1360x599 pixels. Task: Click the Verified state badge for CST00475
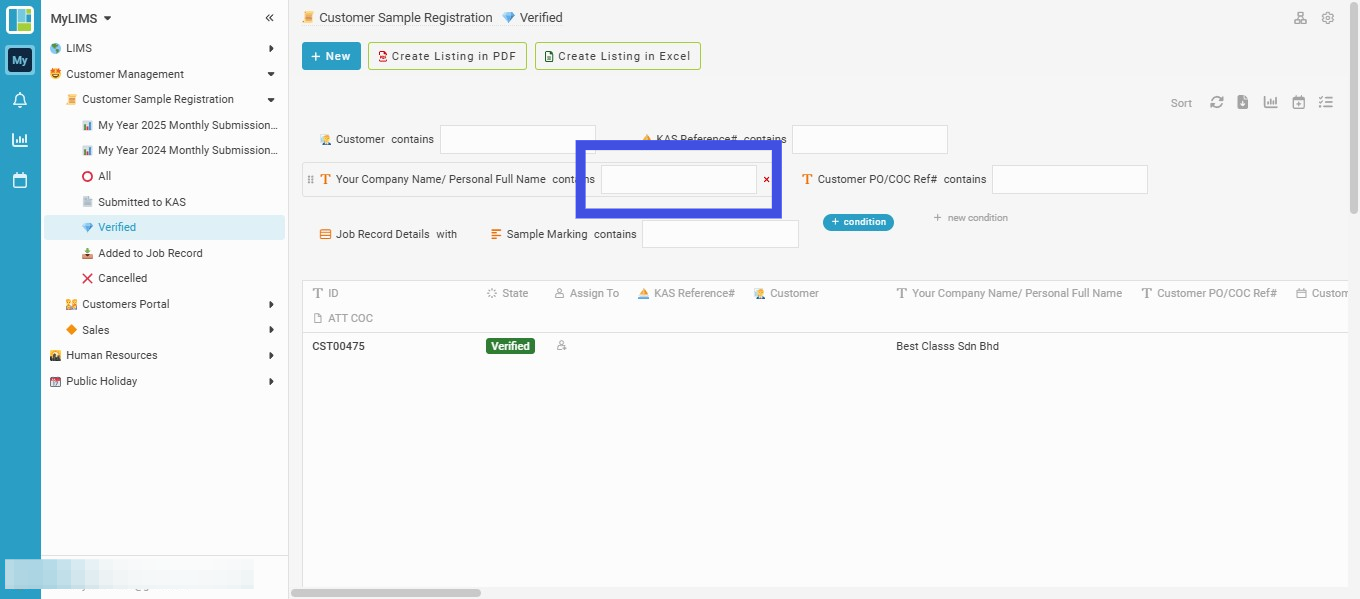pyautogui.click(x=510, y=346)
